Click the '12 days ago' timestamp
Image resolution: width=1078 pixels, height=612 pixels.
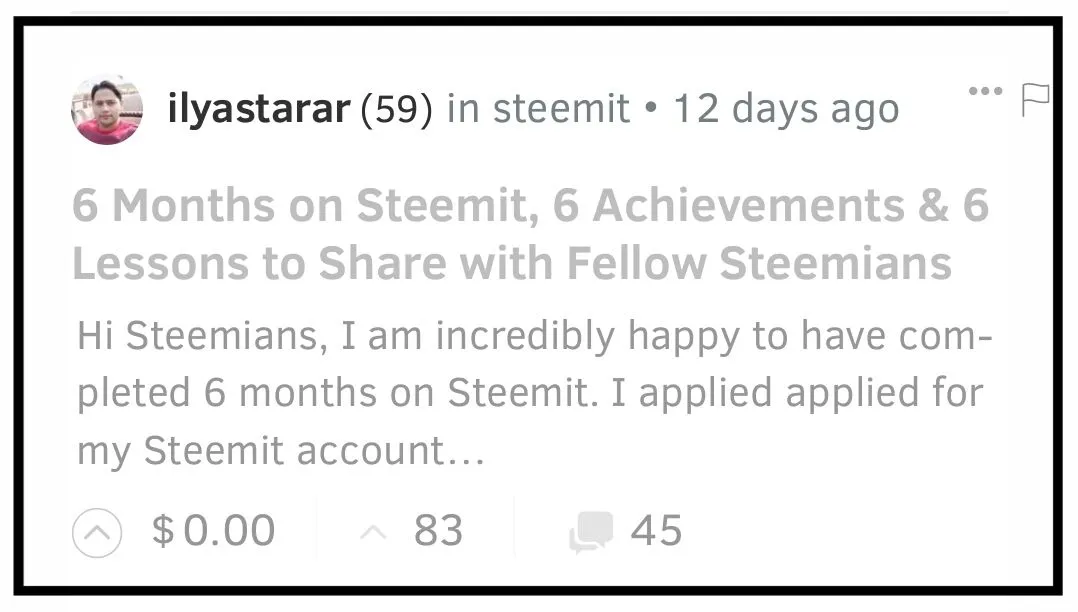click(786, 110)
